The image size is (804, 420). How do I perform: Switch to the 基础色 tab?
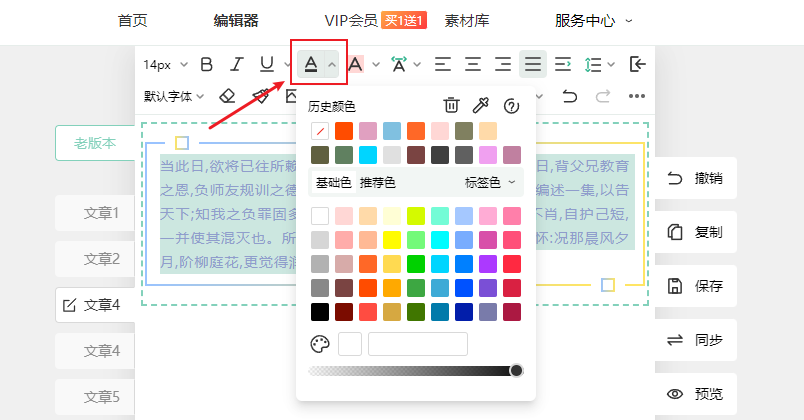334,183
